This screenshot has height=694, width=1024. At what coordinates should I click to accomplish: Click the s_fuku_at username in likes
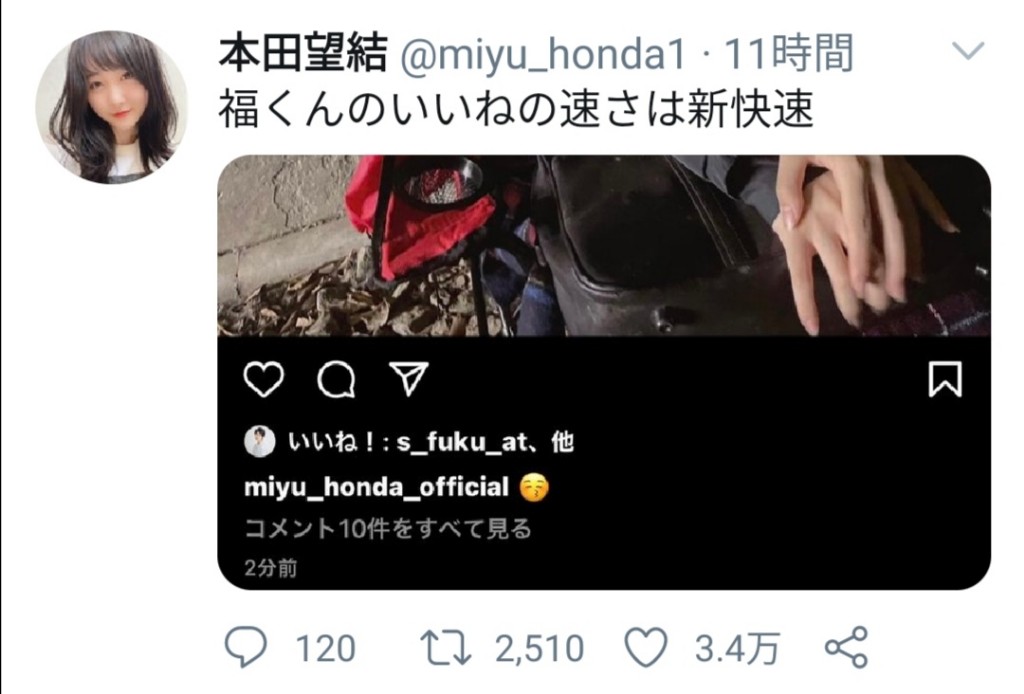462,443
